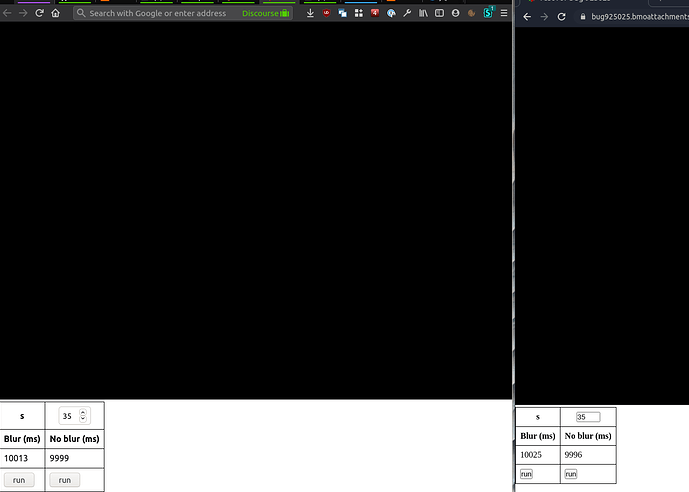Click the blue overlapping-windows extension icon
The image size is (689, 492).
click(x=342, y=13)
